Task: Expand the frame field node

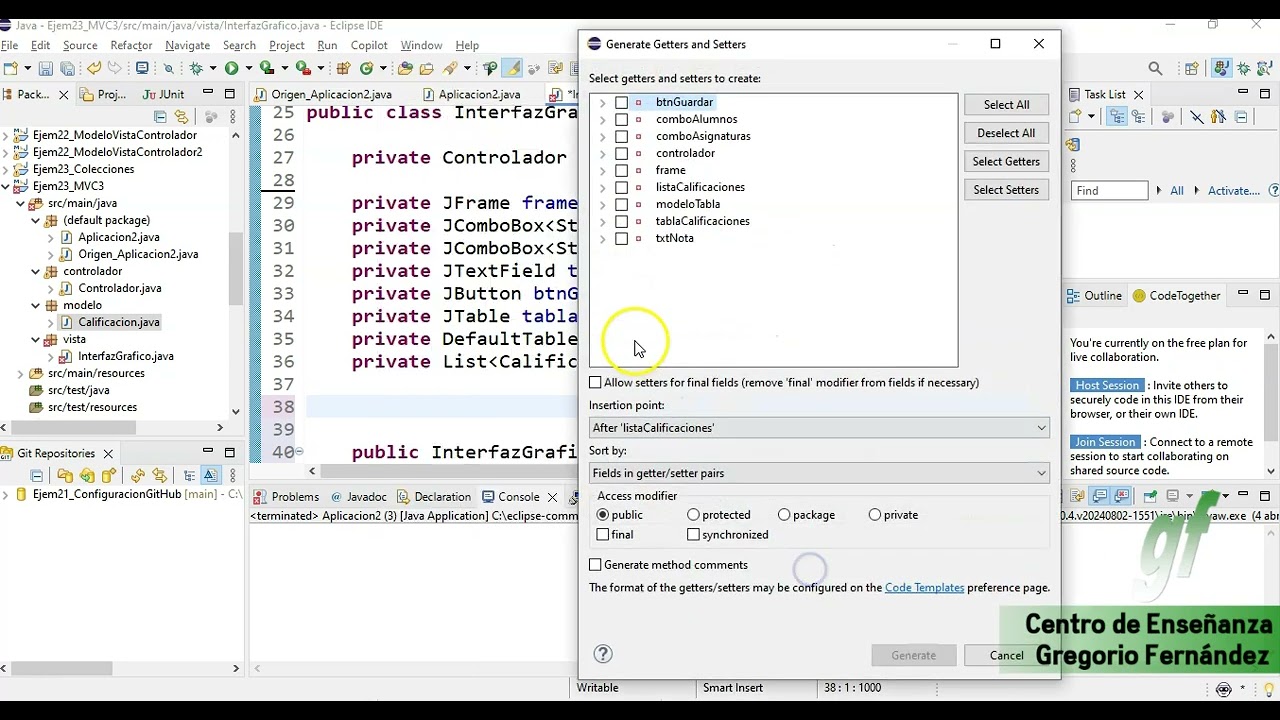Action: point(602,171)
